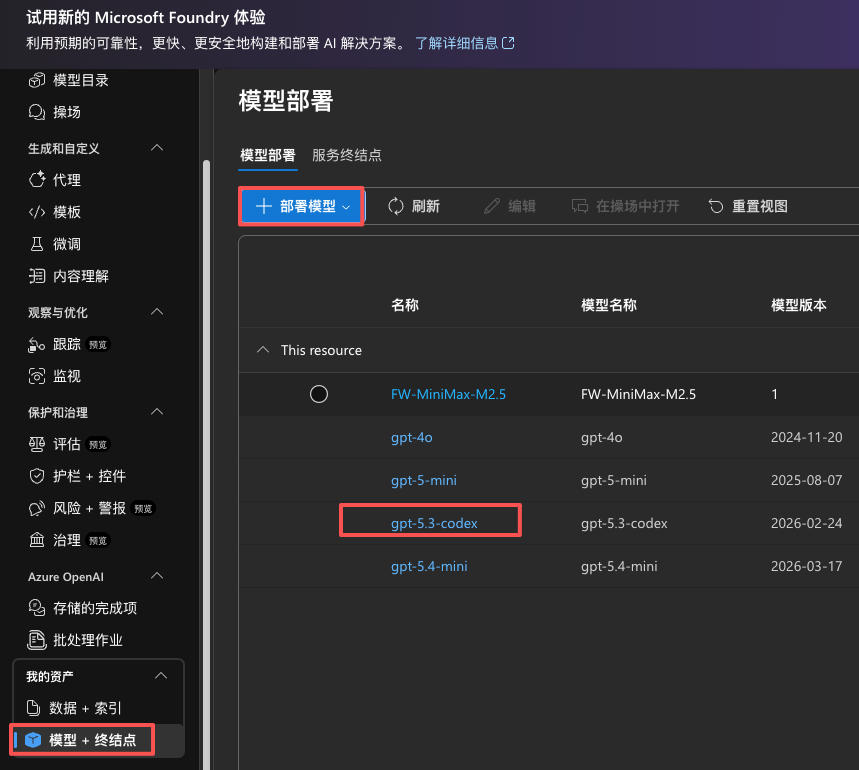Viewport: 859px width, 770px height.
Task: Open the 模型目录 catalog icon
Action: (37, 80)
